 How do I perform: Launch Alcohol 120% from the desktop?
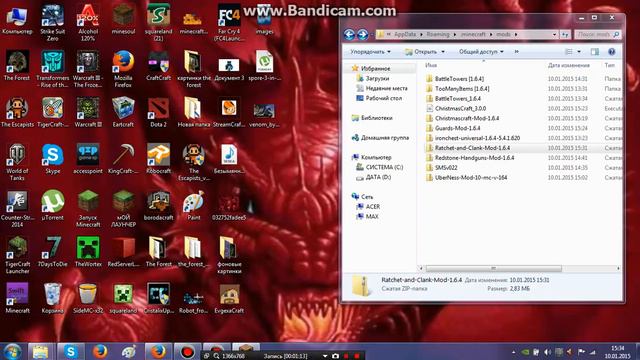[88, 22]
